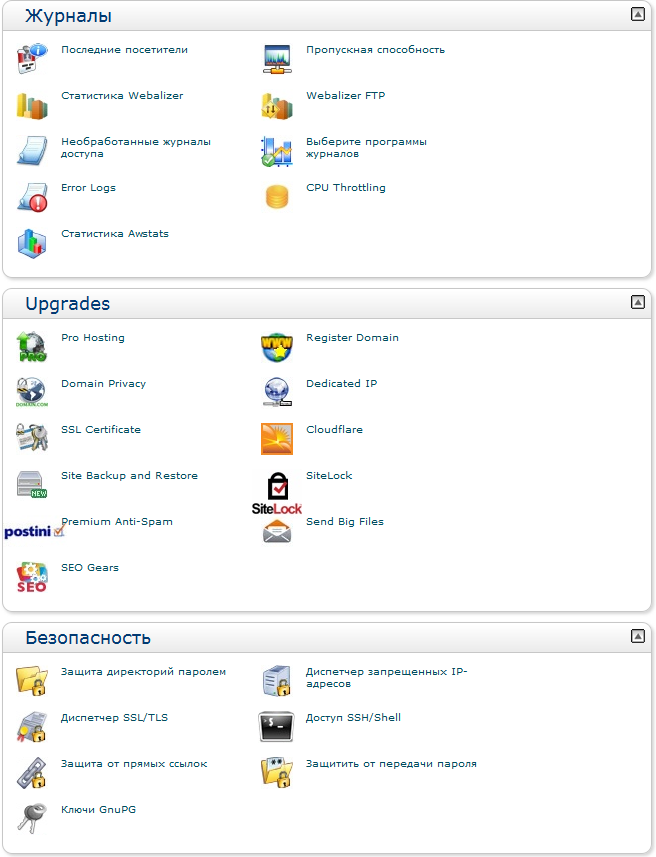The image size is (656, 857).
Task: Open the SSL Certificate link
Action: point(101,430)
